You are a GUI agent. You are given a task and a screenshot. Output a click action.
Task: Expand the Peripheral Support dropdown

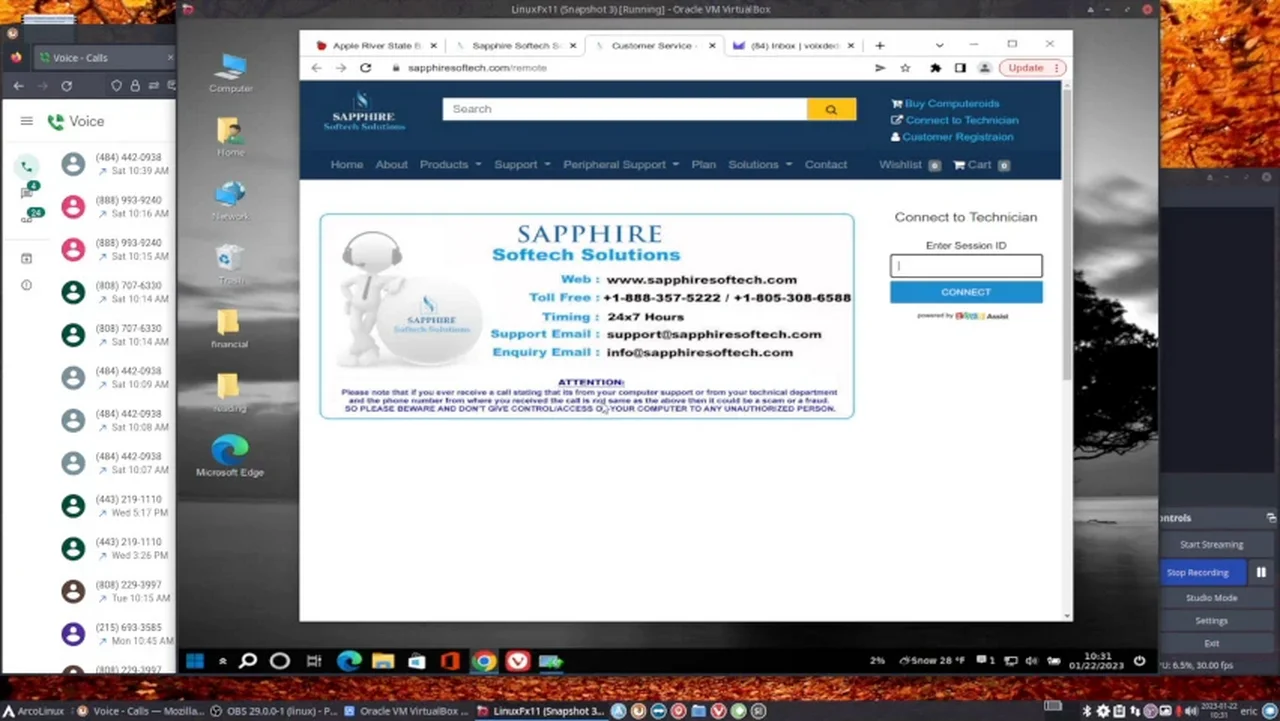pyautogui.click(x=620, y=165)
